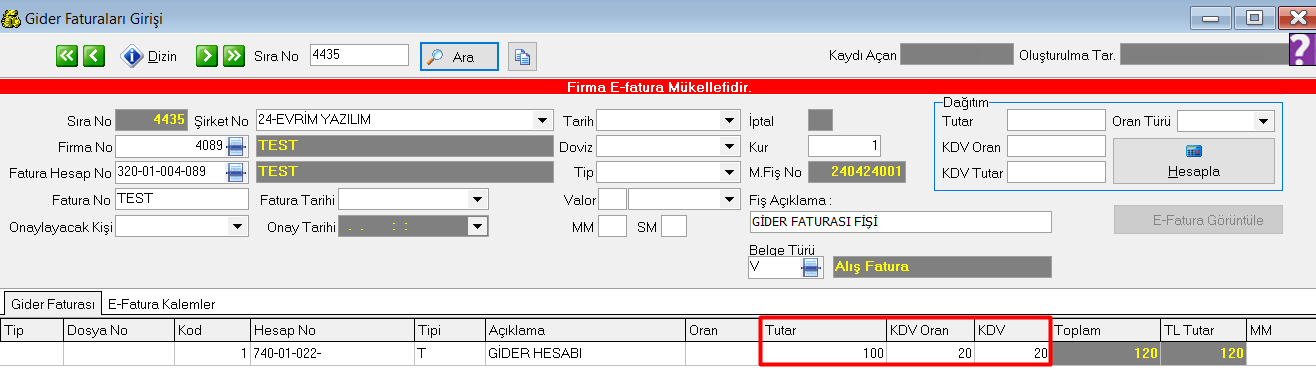
Task: Open Fatura Hesap No lookup button
Action: point(237,172)
